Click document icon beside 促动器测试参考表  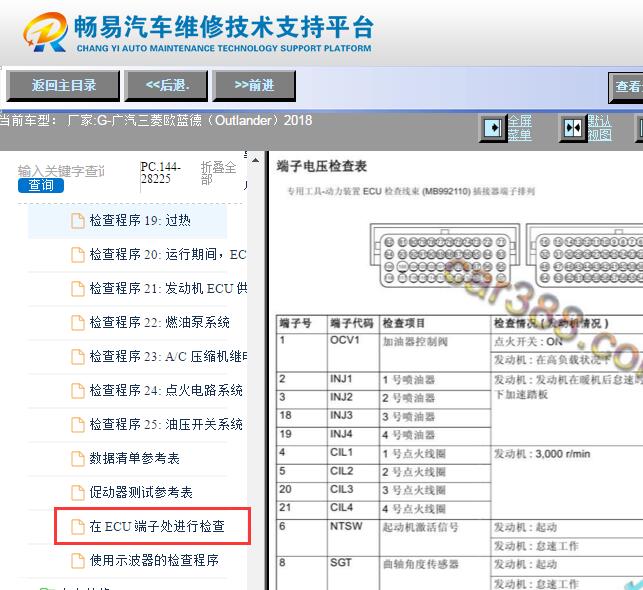[78, 493]
